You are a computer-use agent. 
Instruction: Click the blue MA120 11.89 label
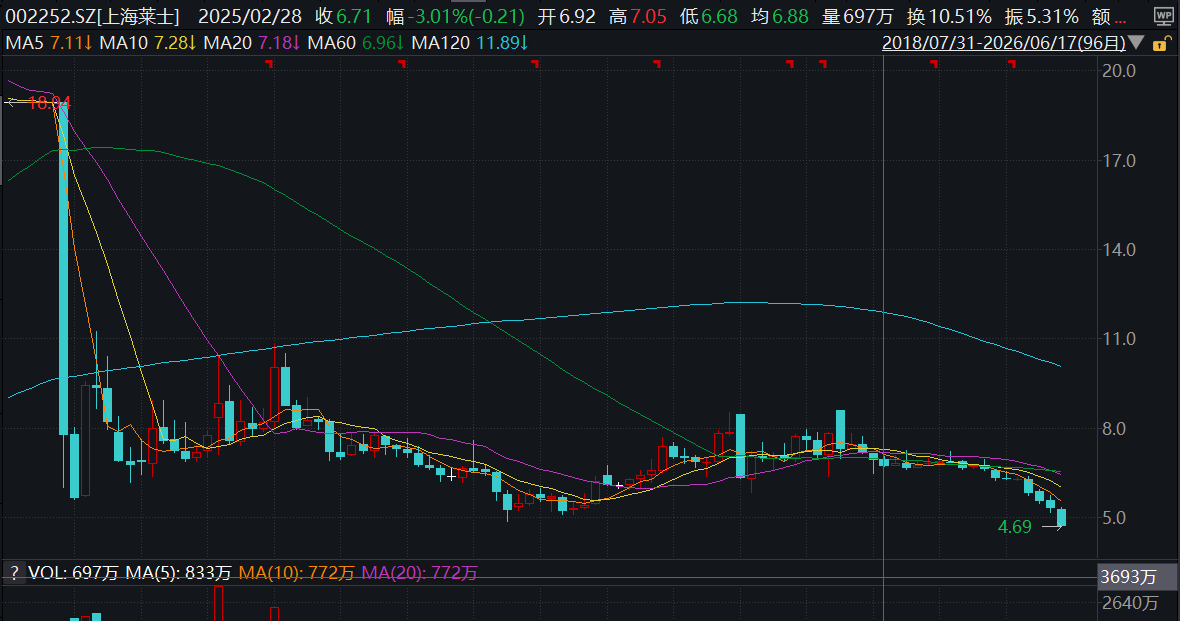pos(470,43)
